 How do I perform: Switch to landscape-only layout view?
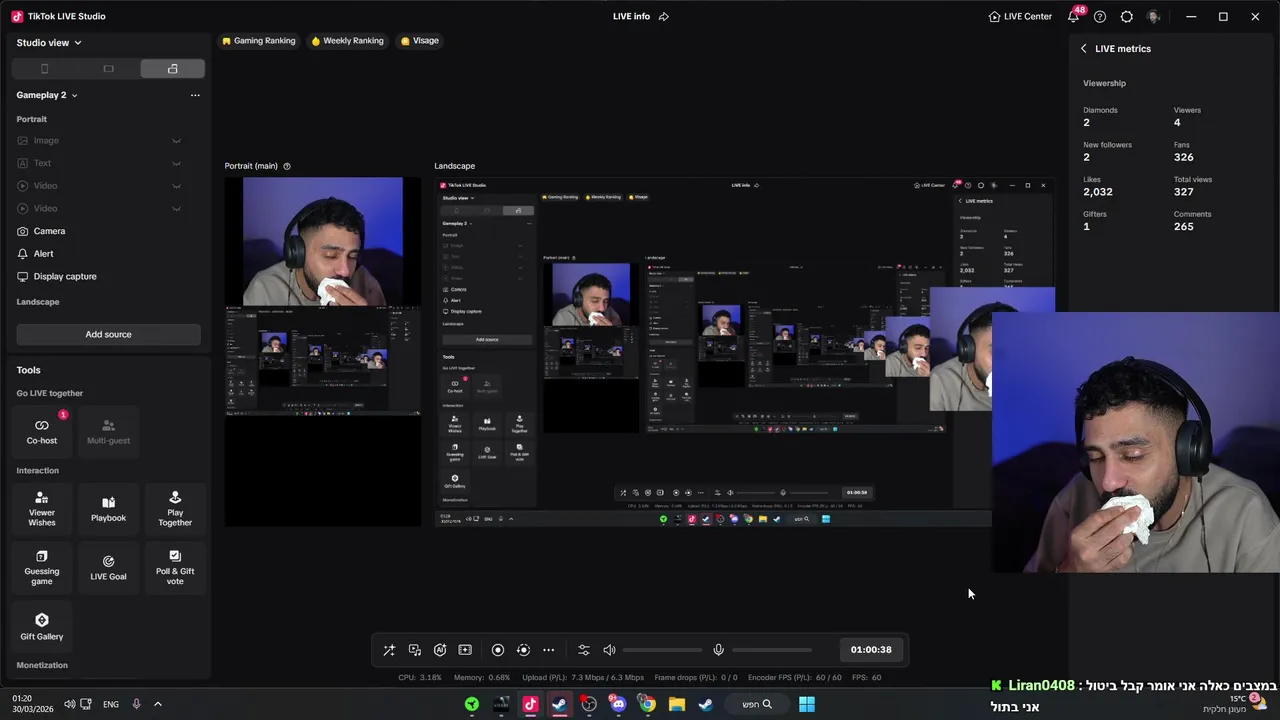click(x=108, y=69)
